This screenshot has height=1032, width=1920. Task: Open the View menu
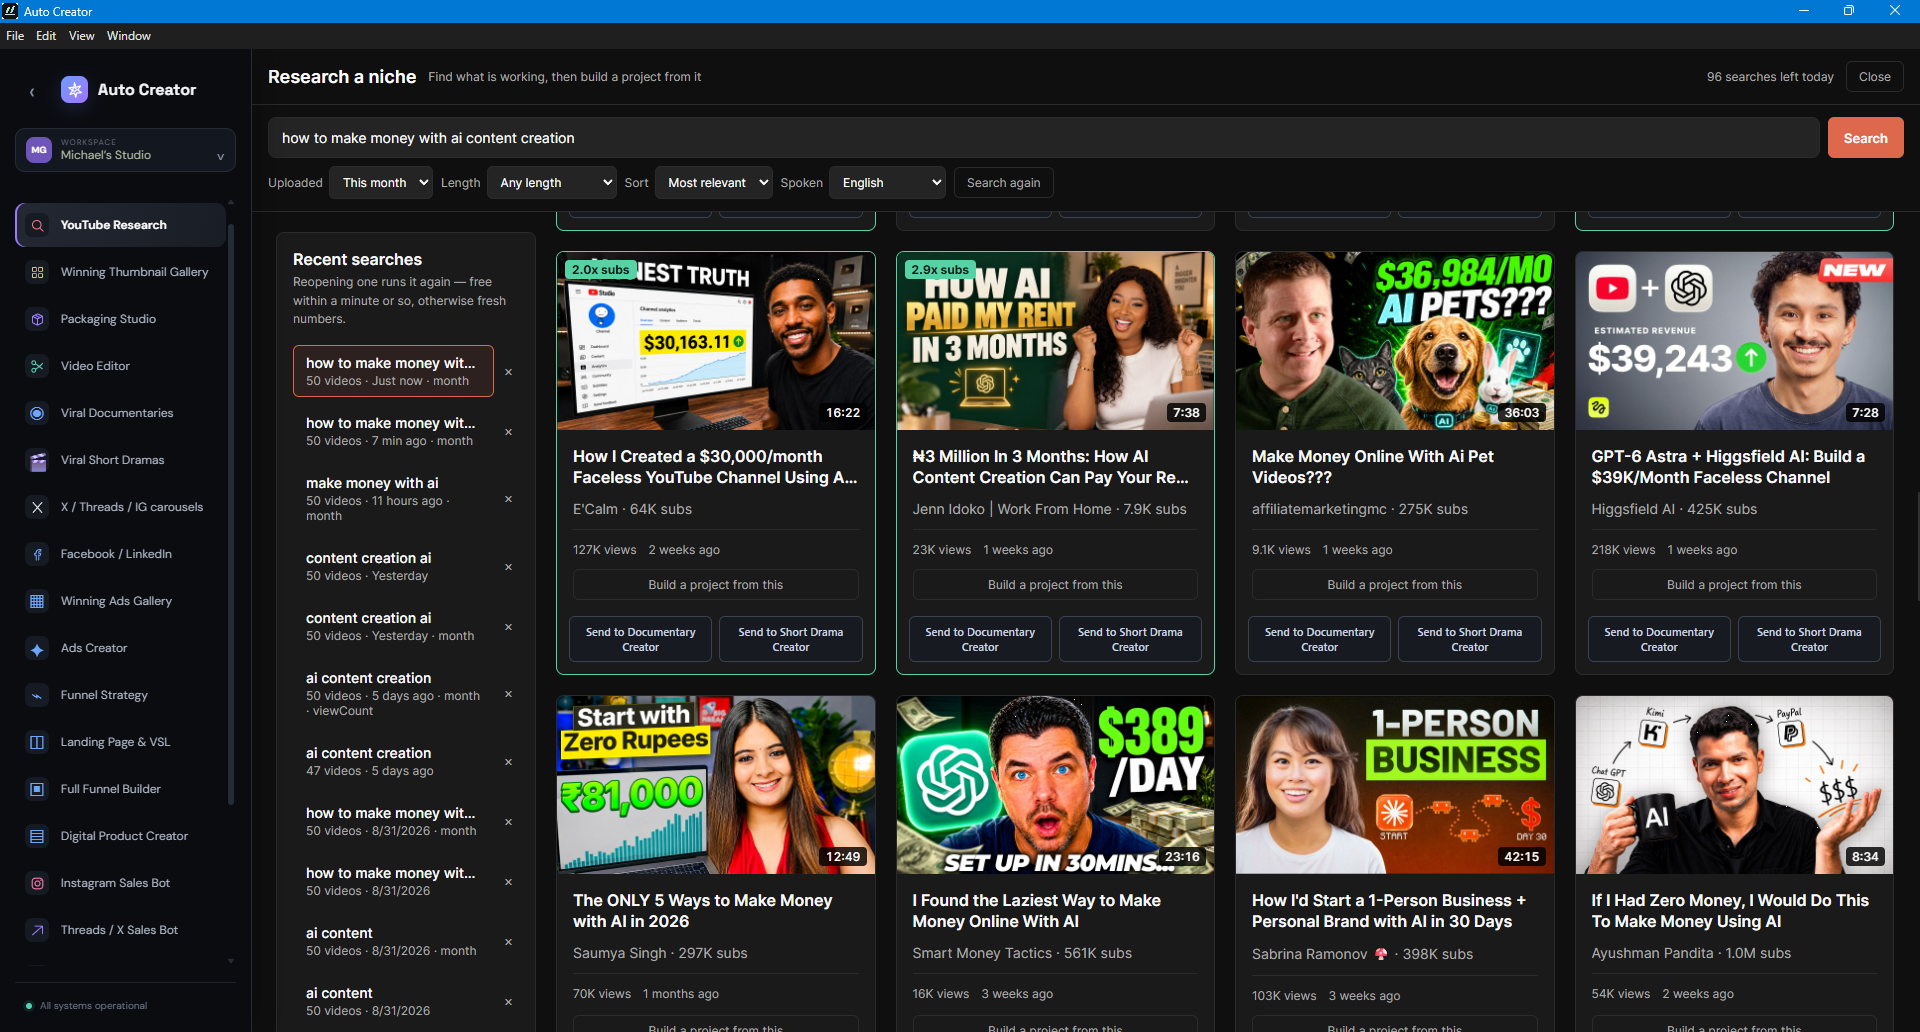[x=82, y=36]
